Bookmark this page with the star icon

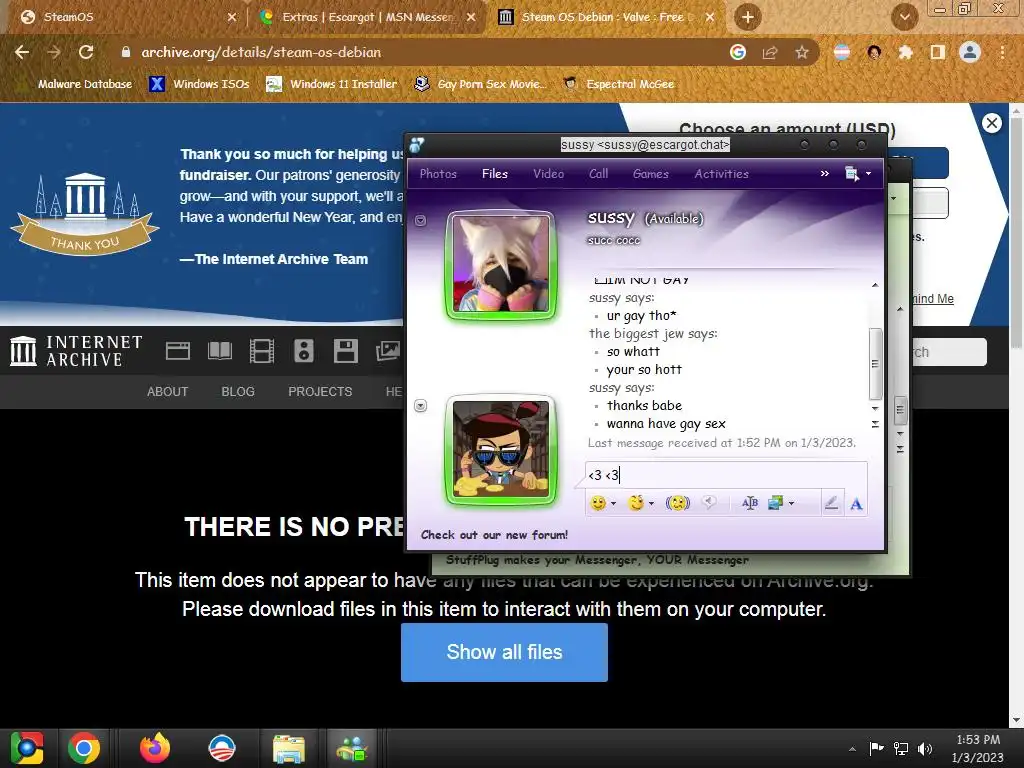(x=802, y=52)
